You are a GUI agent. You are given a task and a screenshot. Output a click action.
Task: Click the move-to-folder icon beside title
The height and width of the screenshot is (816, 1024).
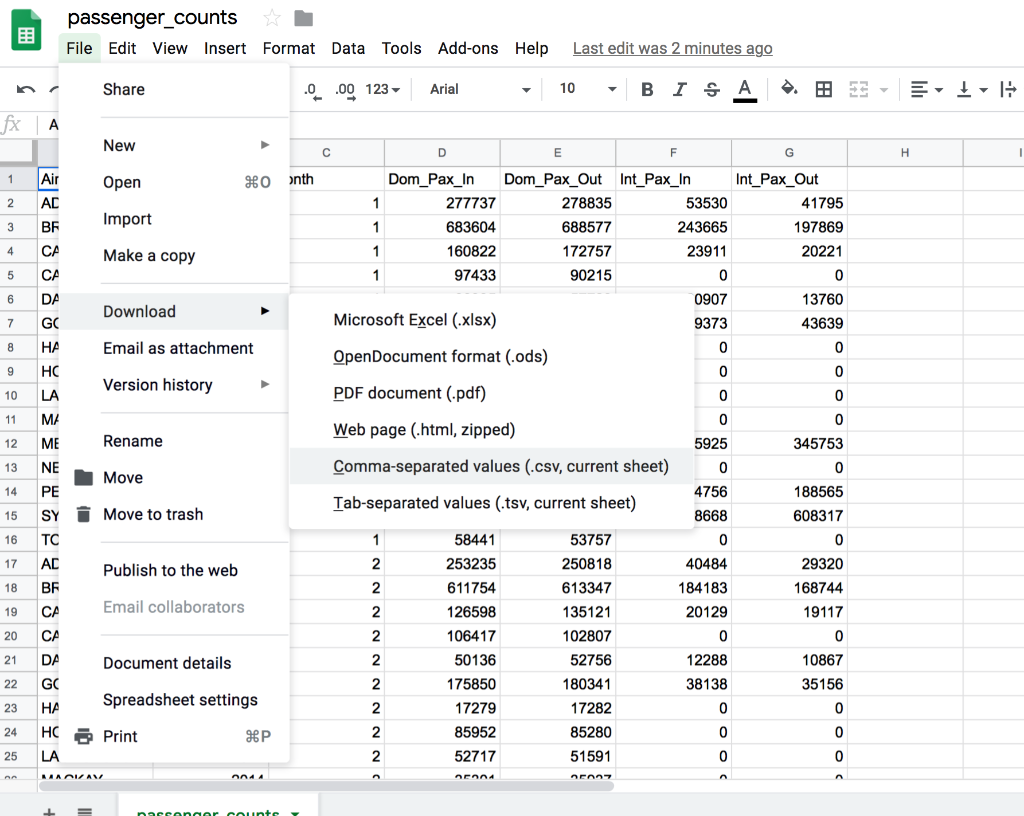303,18
